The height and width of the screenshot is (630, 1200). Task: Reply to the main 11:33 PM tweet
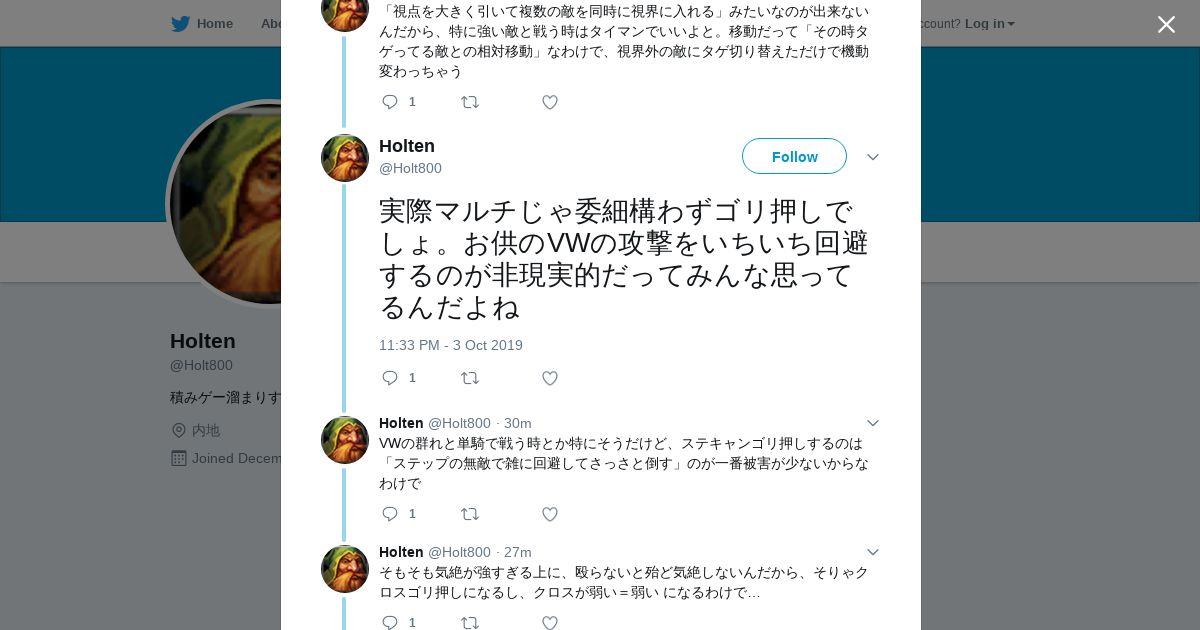pos(390,378)
